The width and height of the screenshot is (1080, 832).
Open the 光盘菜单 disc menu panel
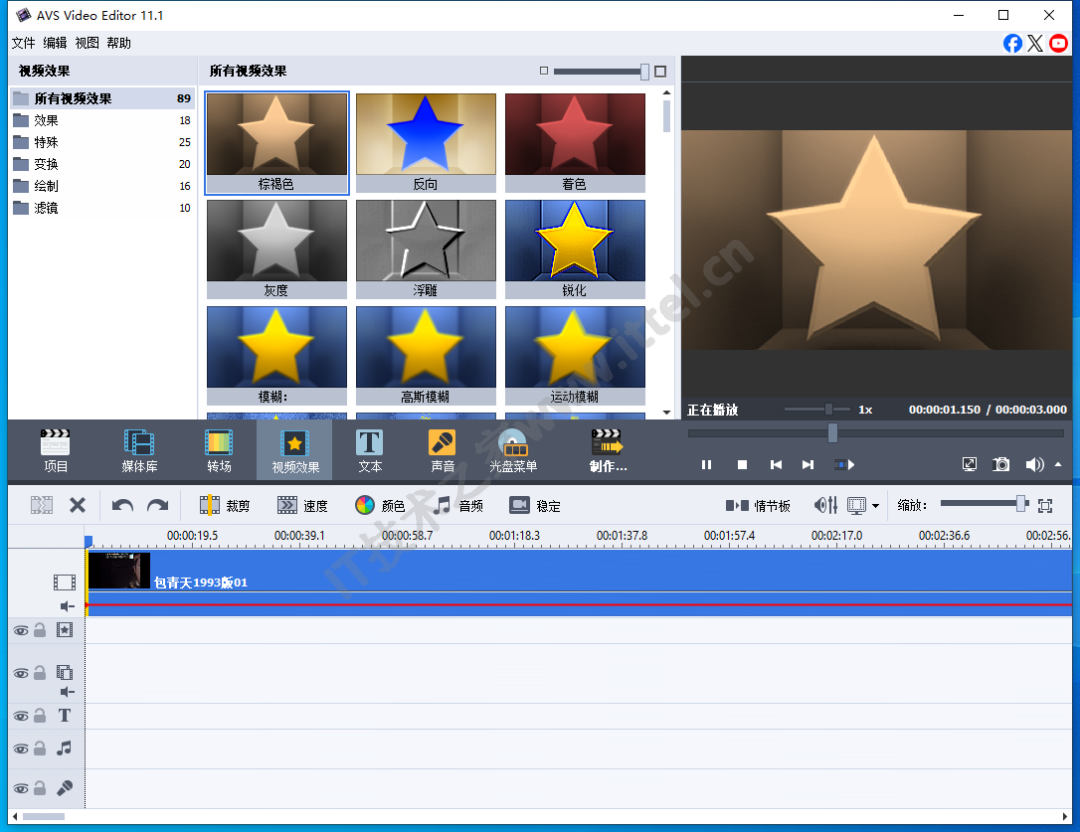[x=513, y=450]
